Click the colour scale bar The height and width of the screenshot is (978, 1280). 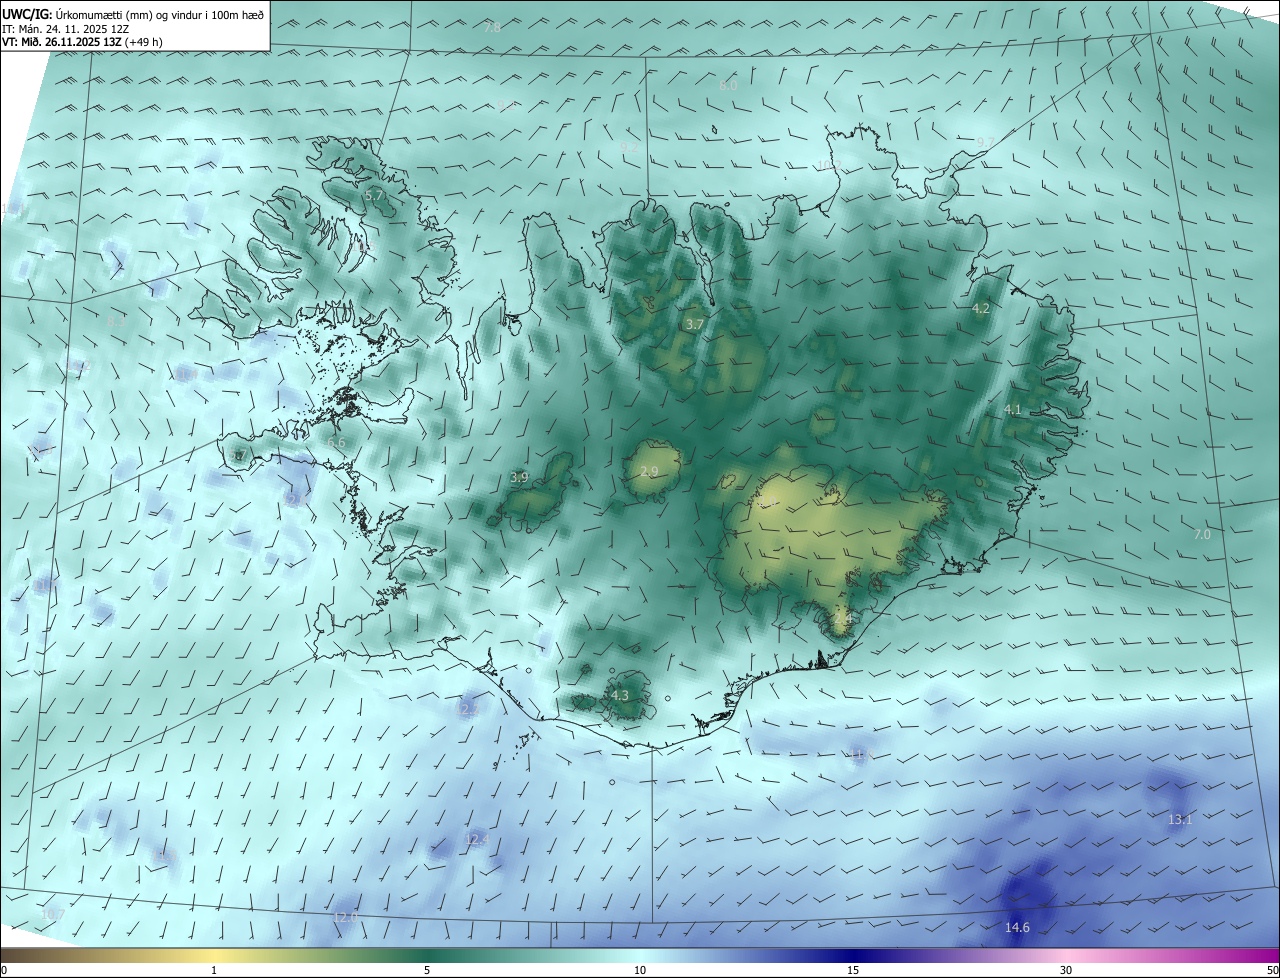(x=640, y=956)
